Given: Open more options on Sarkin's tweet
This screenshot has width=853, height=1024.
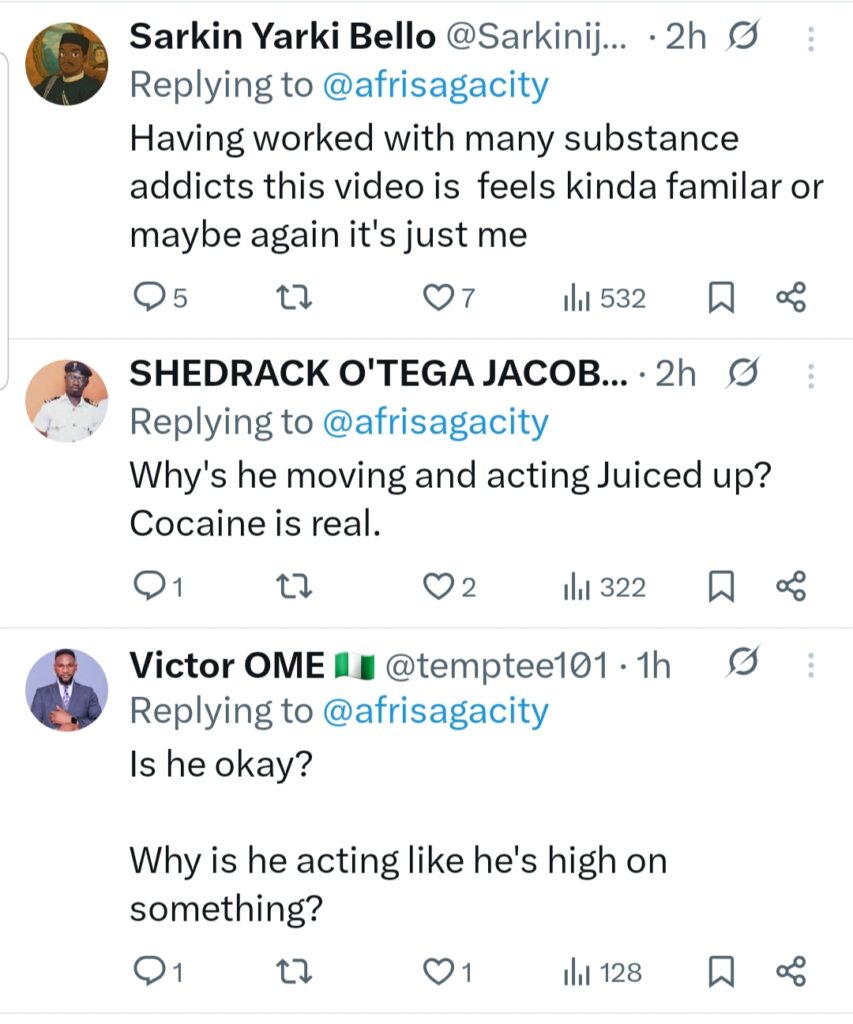Looking at the screenshot, I should [810, 39].
